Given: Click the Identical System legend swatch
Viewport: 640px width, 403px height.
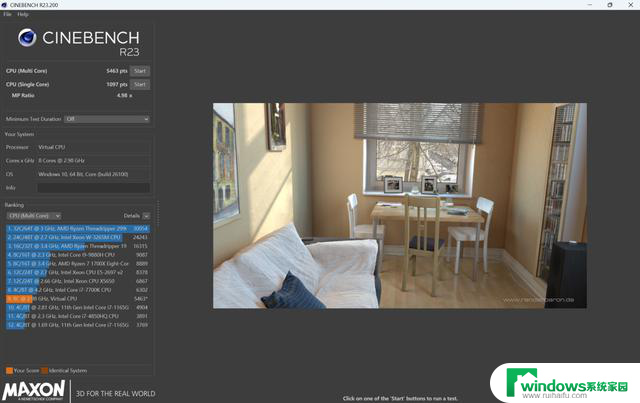Looking at the screenshot, I should point(44,371).
